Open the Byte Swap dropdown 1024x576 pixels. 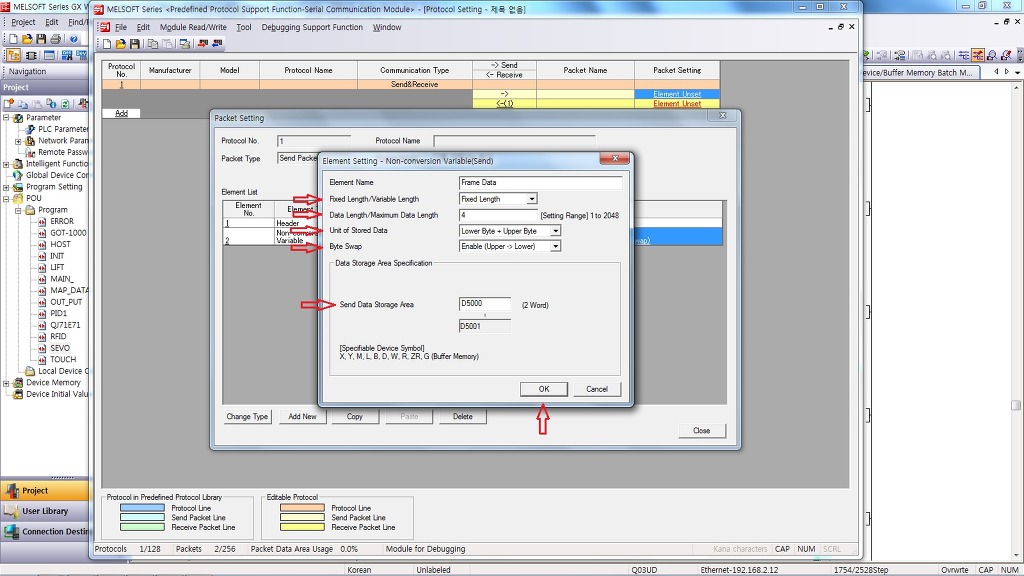click(555, 246)
